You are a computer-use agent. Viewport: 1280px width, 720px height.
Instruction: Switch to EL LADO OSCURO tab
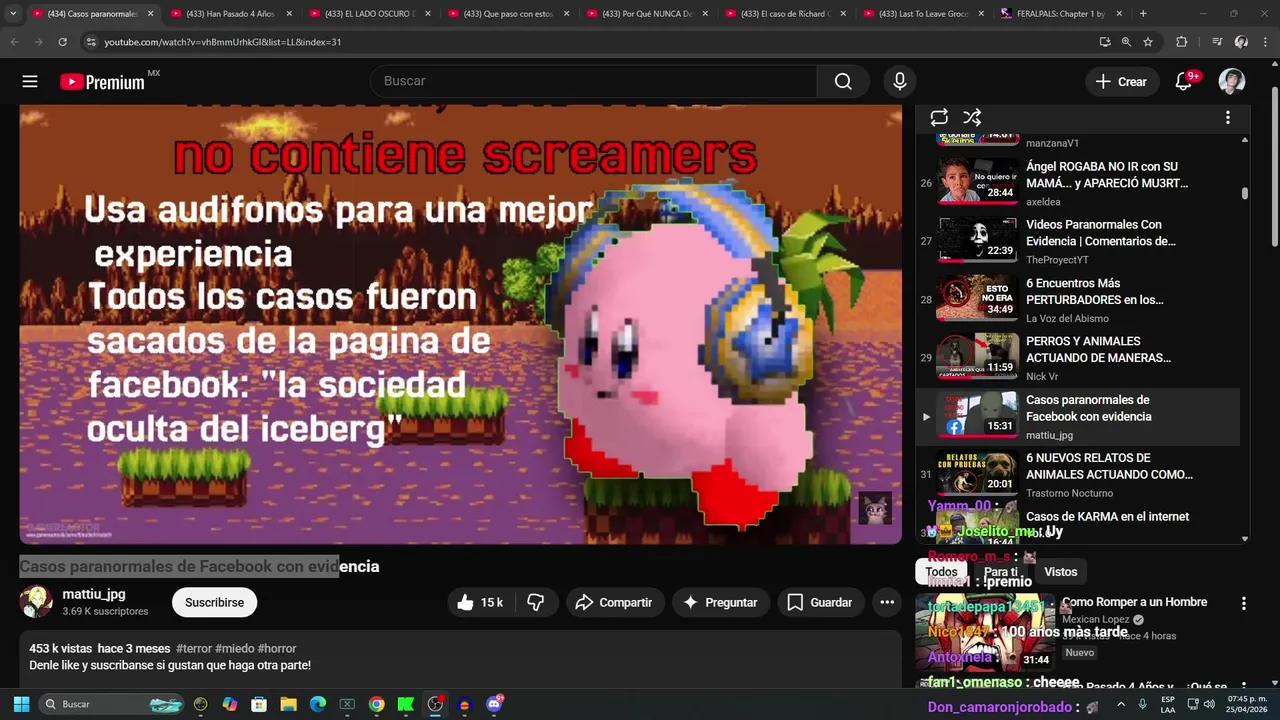369,14
